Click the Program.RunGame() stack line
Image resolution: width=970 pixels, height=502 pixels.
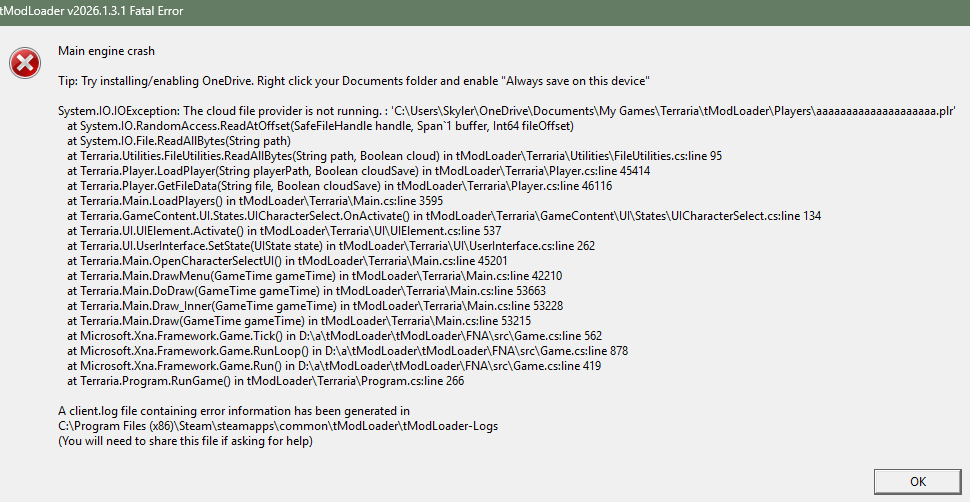pyautogui.click(x=266, y=381)
